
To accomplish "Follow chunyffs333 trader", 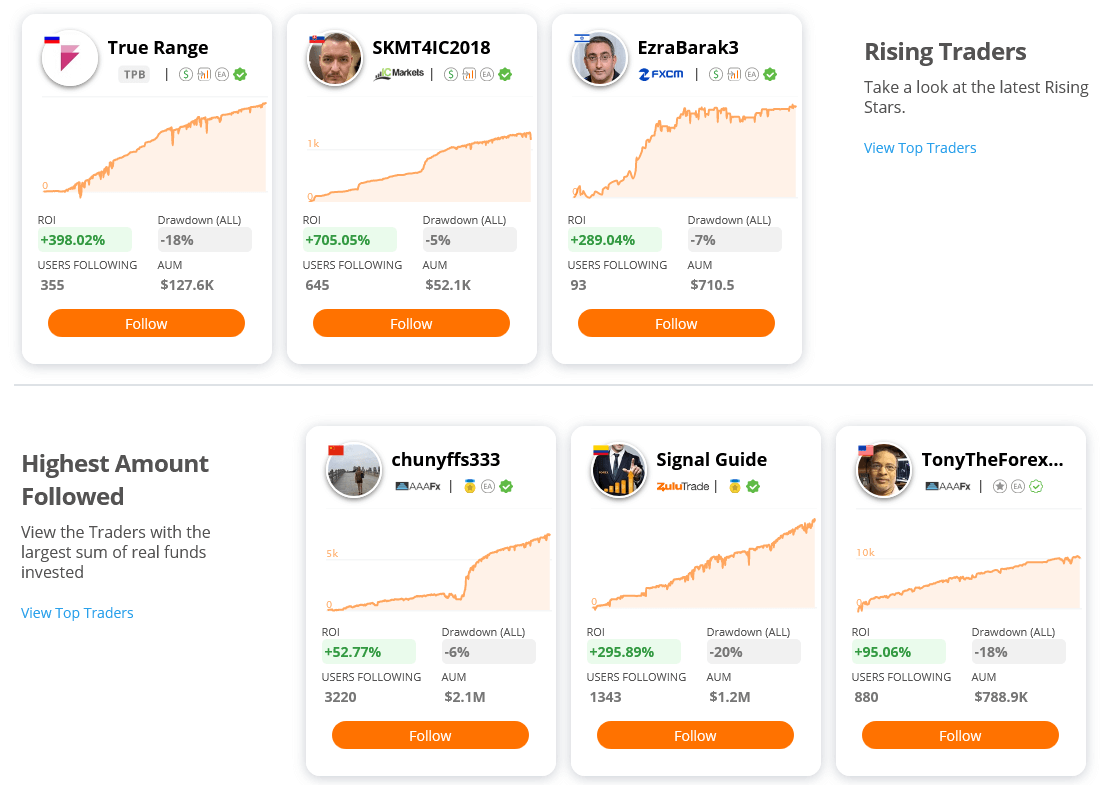I will coord(430,735).
